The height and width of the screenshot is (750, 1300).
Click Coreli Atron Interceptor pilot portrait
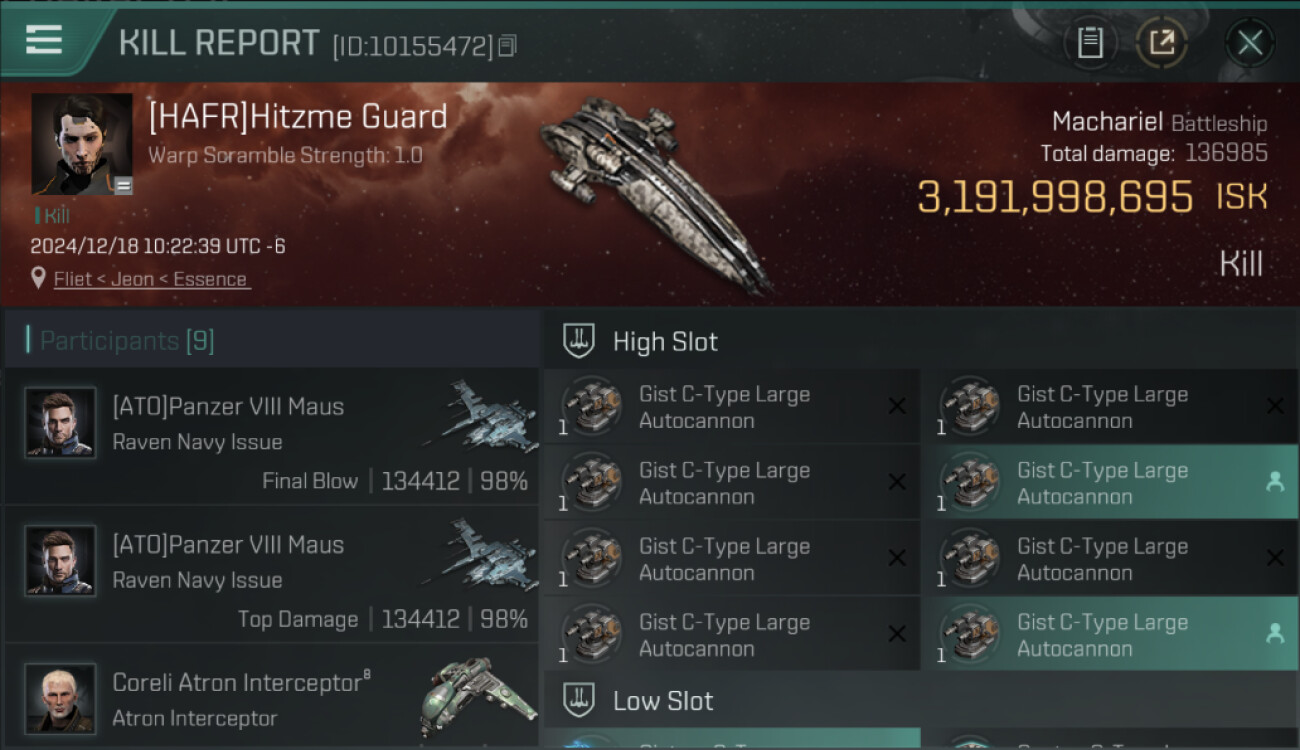[60, 698]
